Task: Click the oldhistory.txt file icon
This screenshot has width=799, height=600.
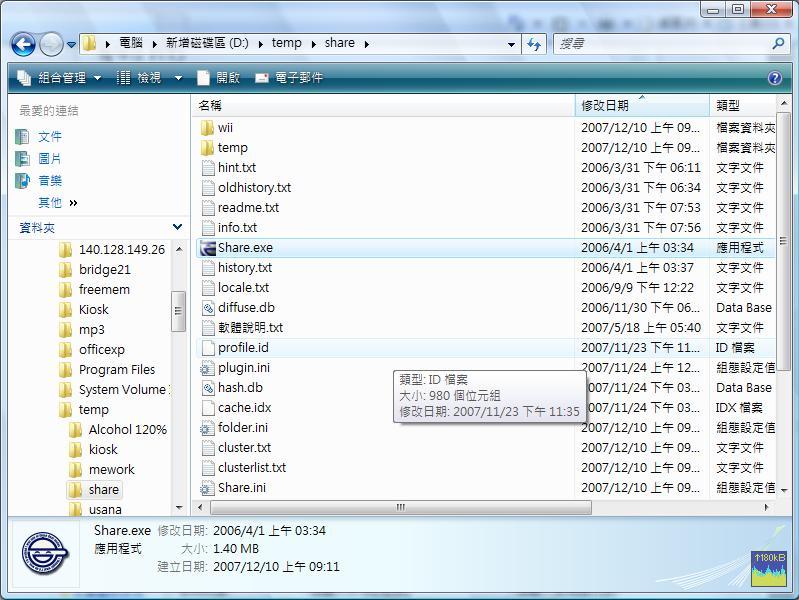Action: tap(208, 188)
